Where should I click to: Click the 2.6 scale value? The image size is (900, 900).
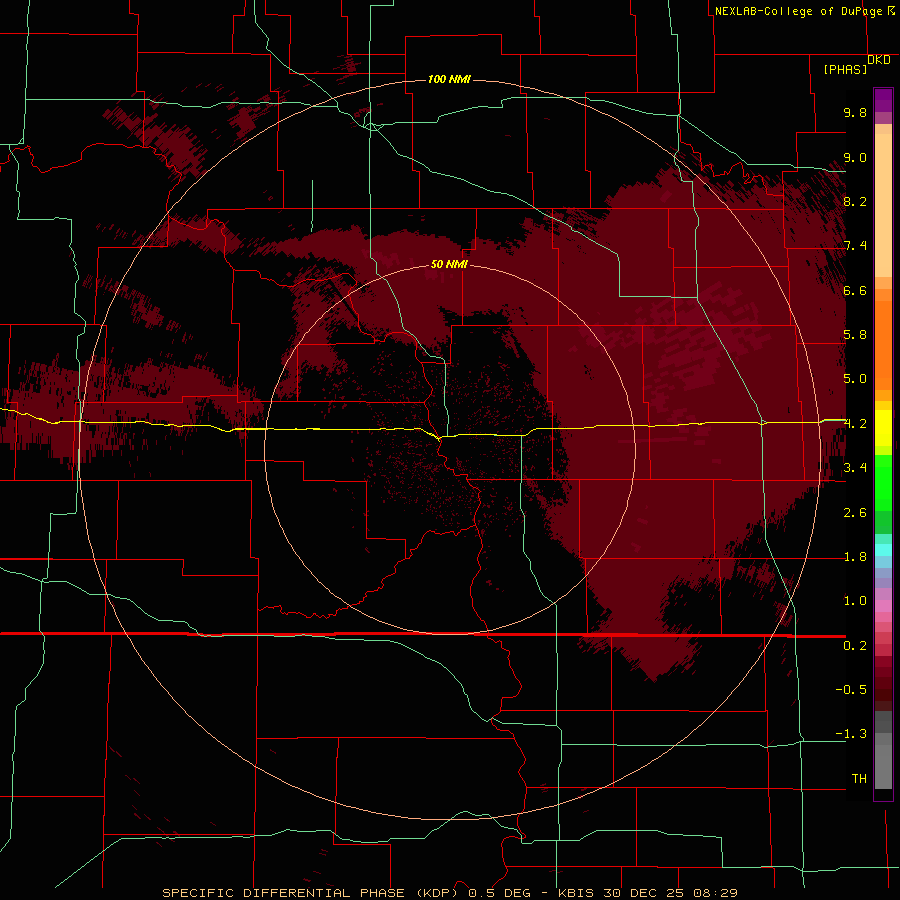(855, 513)
